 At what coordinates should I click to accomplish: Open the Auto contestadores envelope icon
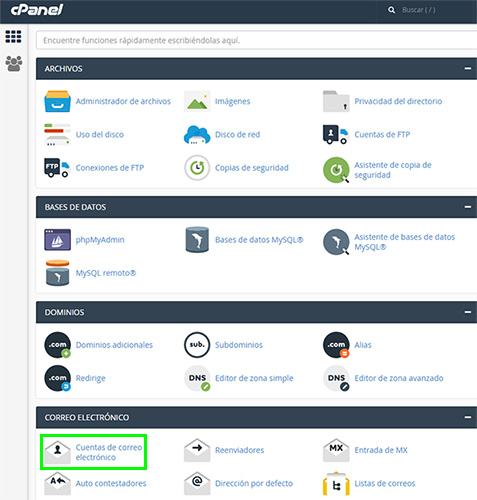pyautogui.click(x=57, y=483)
